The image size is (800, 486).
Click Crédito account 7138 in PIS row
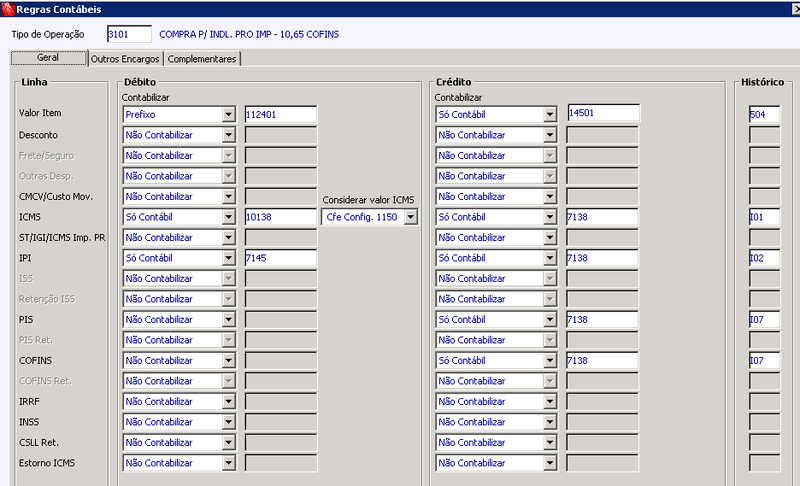[x=602, y=320]
